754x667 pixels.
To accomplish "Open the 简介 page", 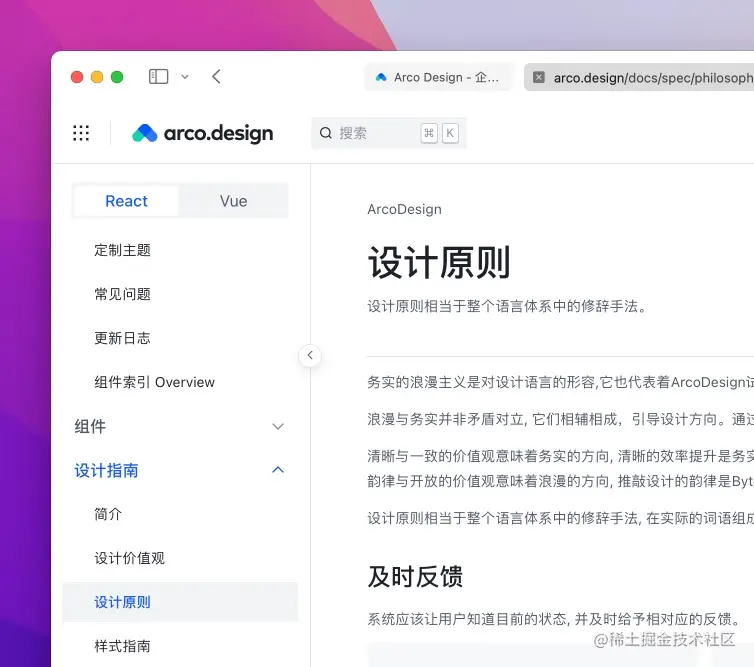I will tap(108, 514).
